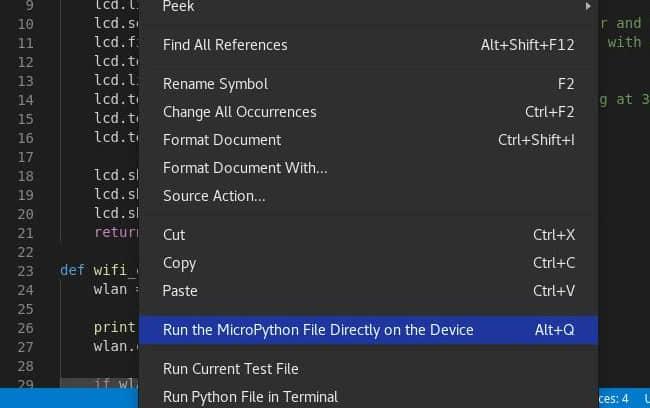Click the return keyword on line 21
Viewport: 650px width, 408px height.
pyautogui.click(x=117, y=231)
